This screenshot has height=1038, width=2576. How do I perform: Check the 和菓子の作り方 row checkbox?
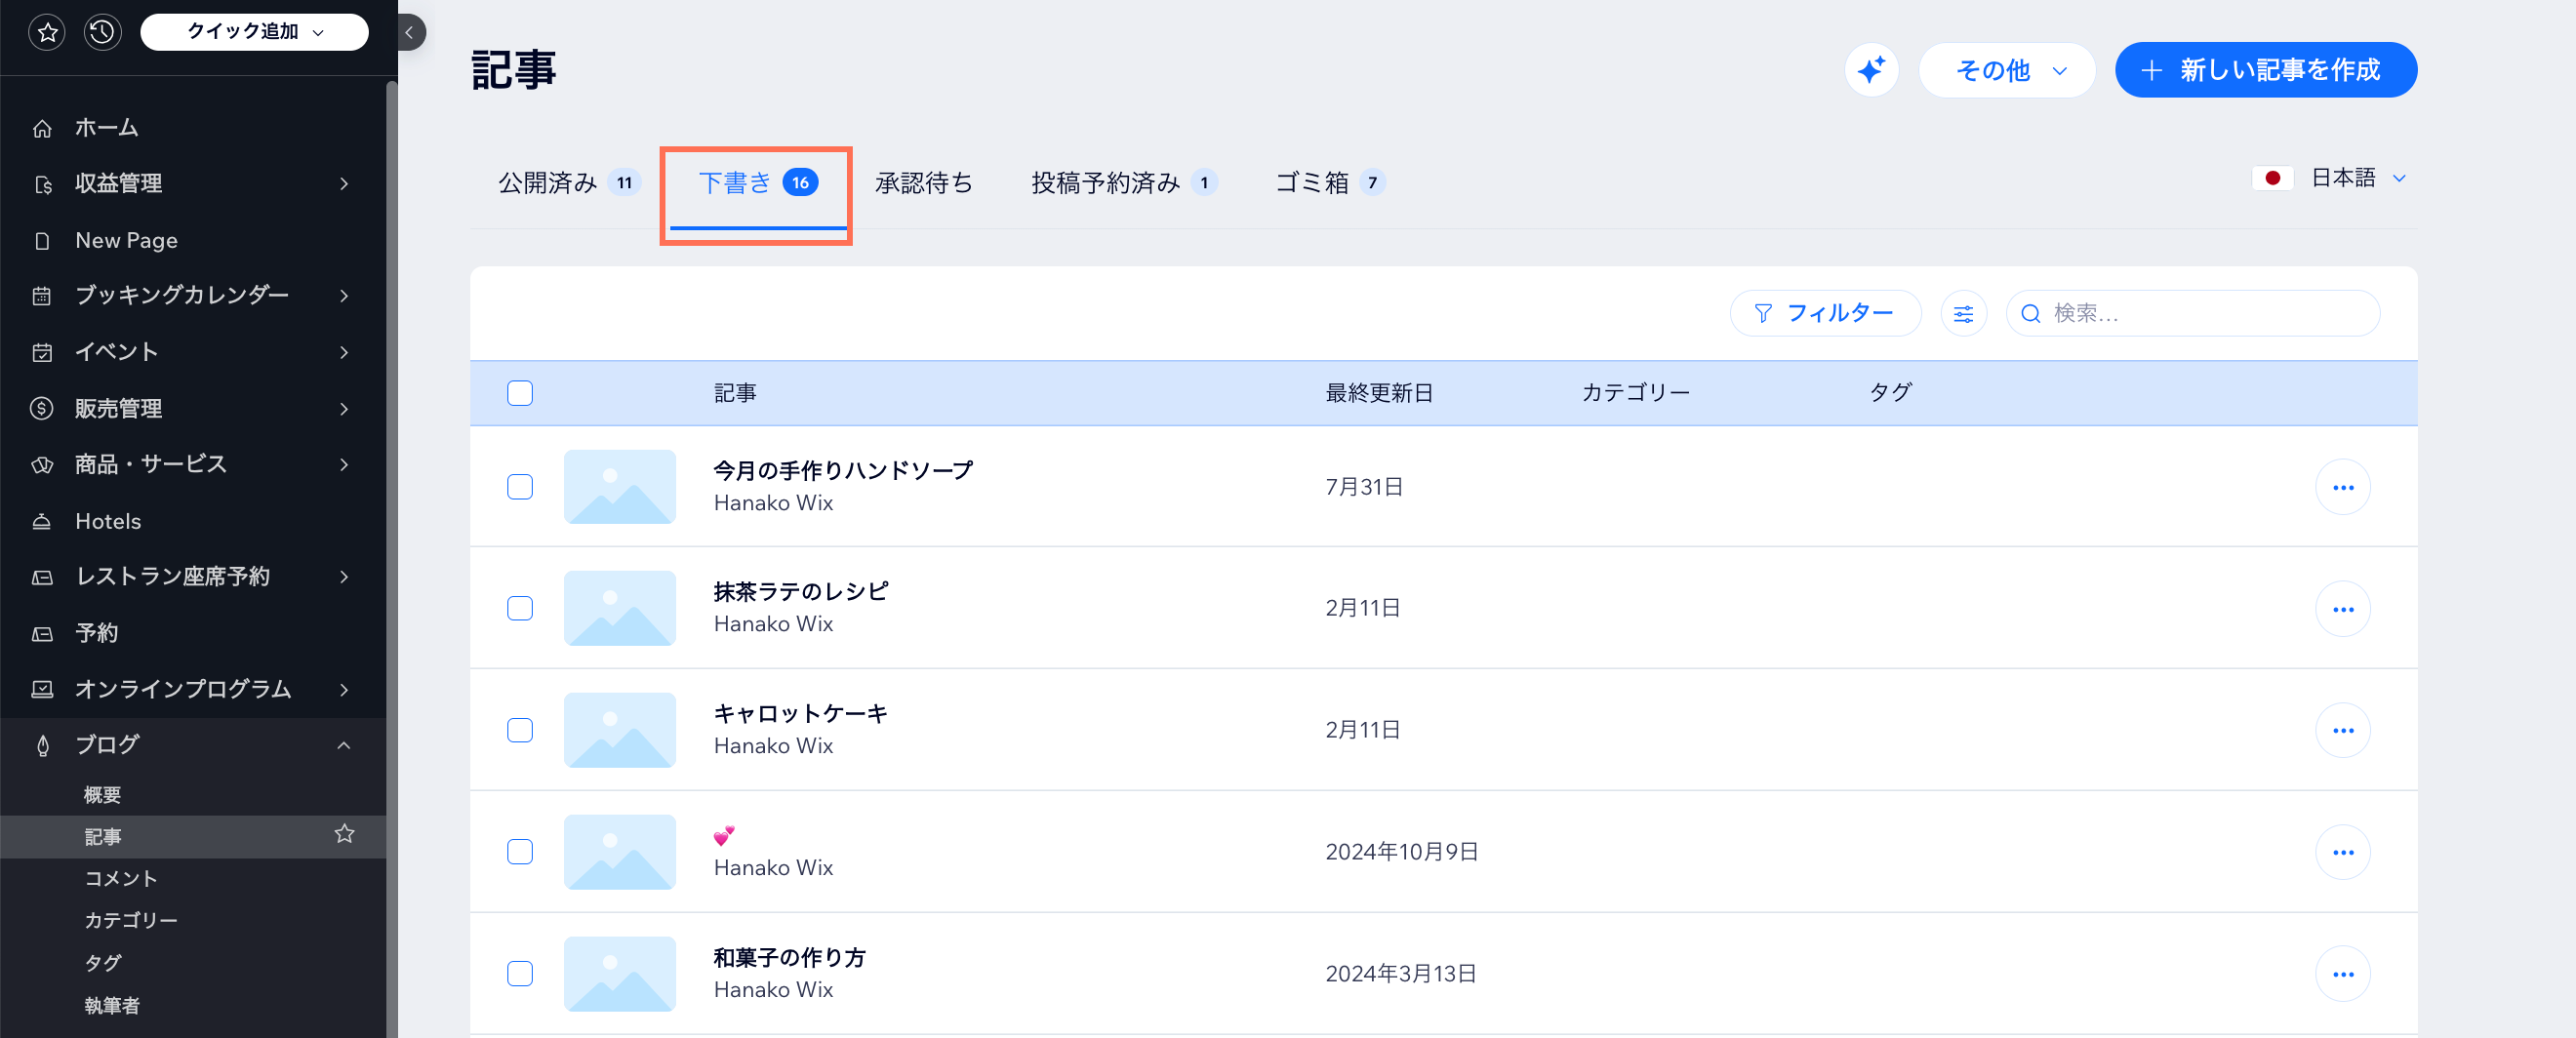pos(520,973)
